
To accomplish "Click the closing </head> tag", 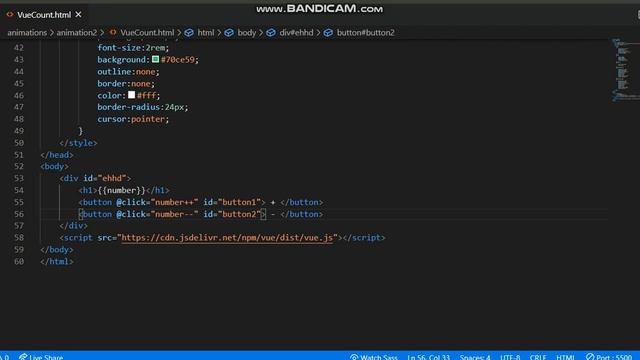I will 57,155.
